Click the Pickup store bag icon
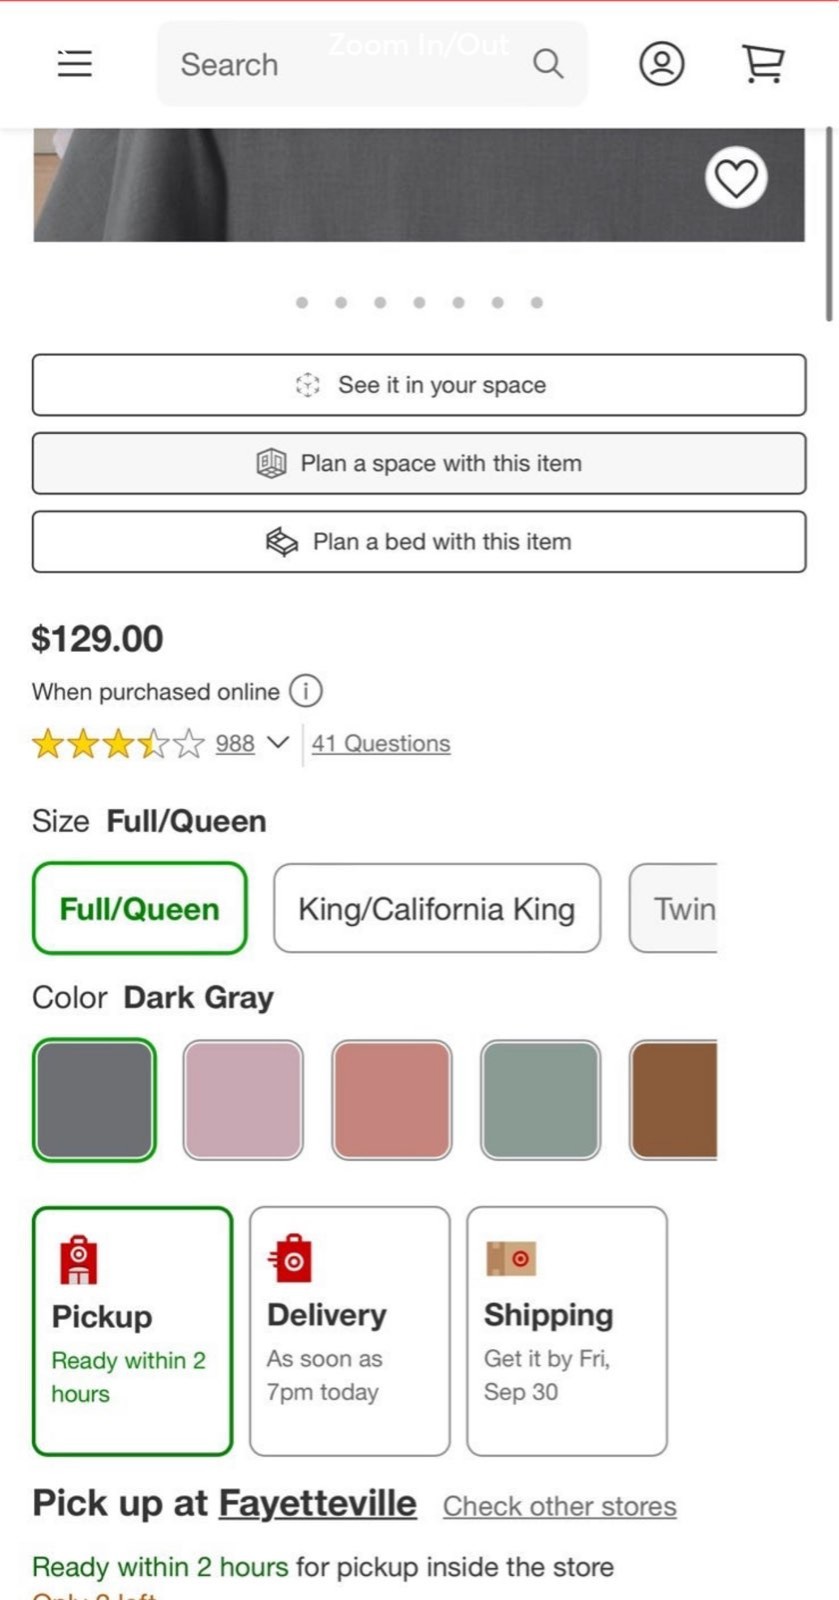Screen dimensions: 839x1600 point(79,1259)
